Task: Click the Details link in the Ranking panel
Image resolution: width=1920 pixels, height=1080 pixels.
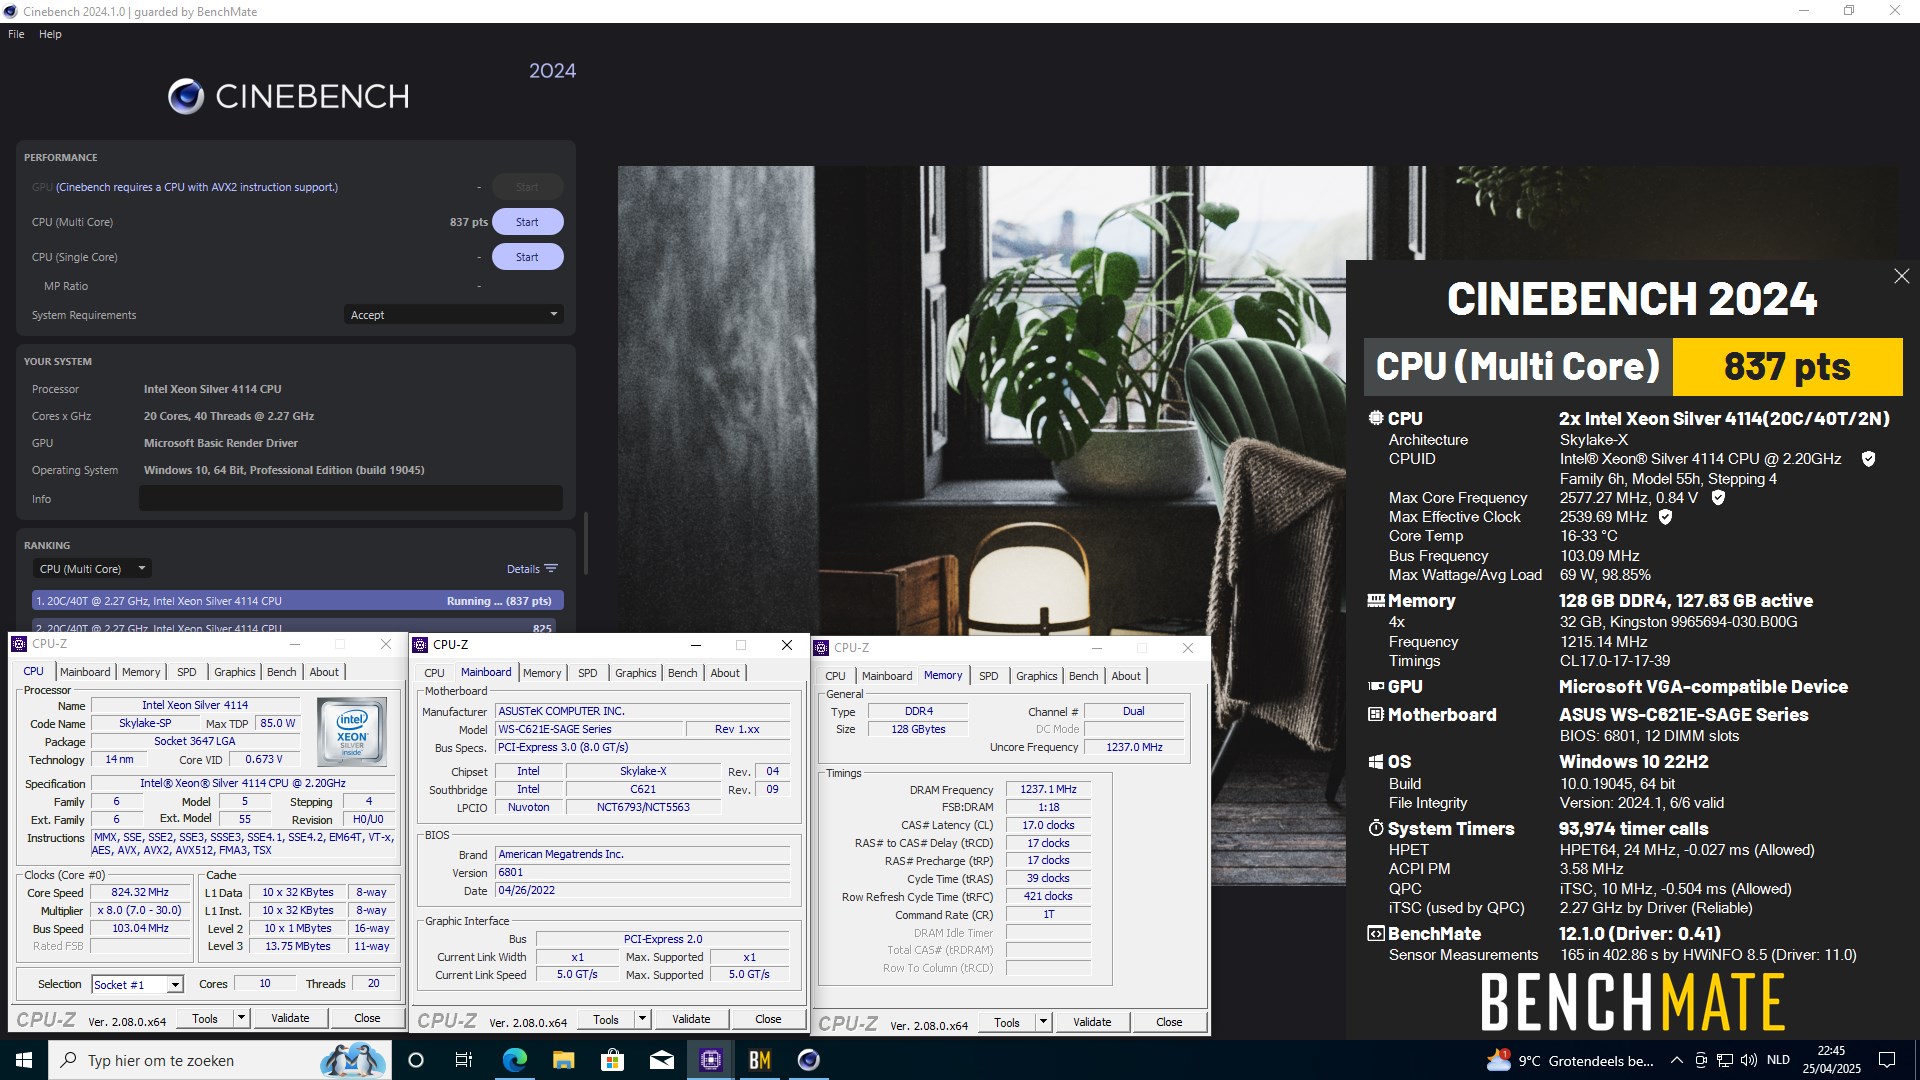Action: tap(523, 569)
